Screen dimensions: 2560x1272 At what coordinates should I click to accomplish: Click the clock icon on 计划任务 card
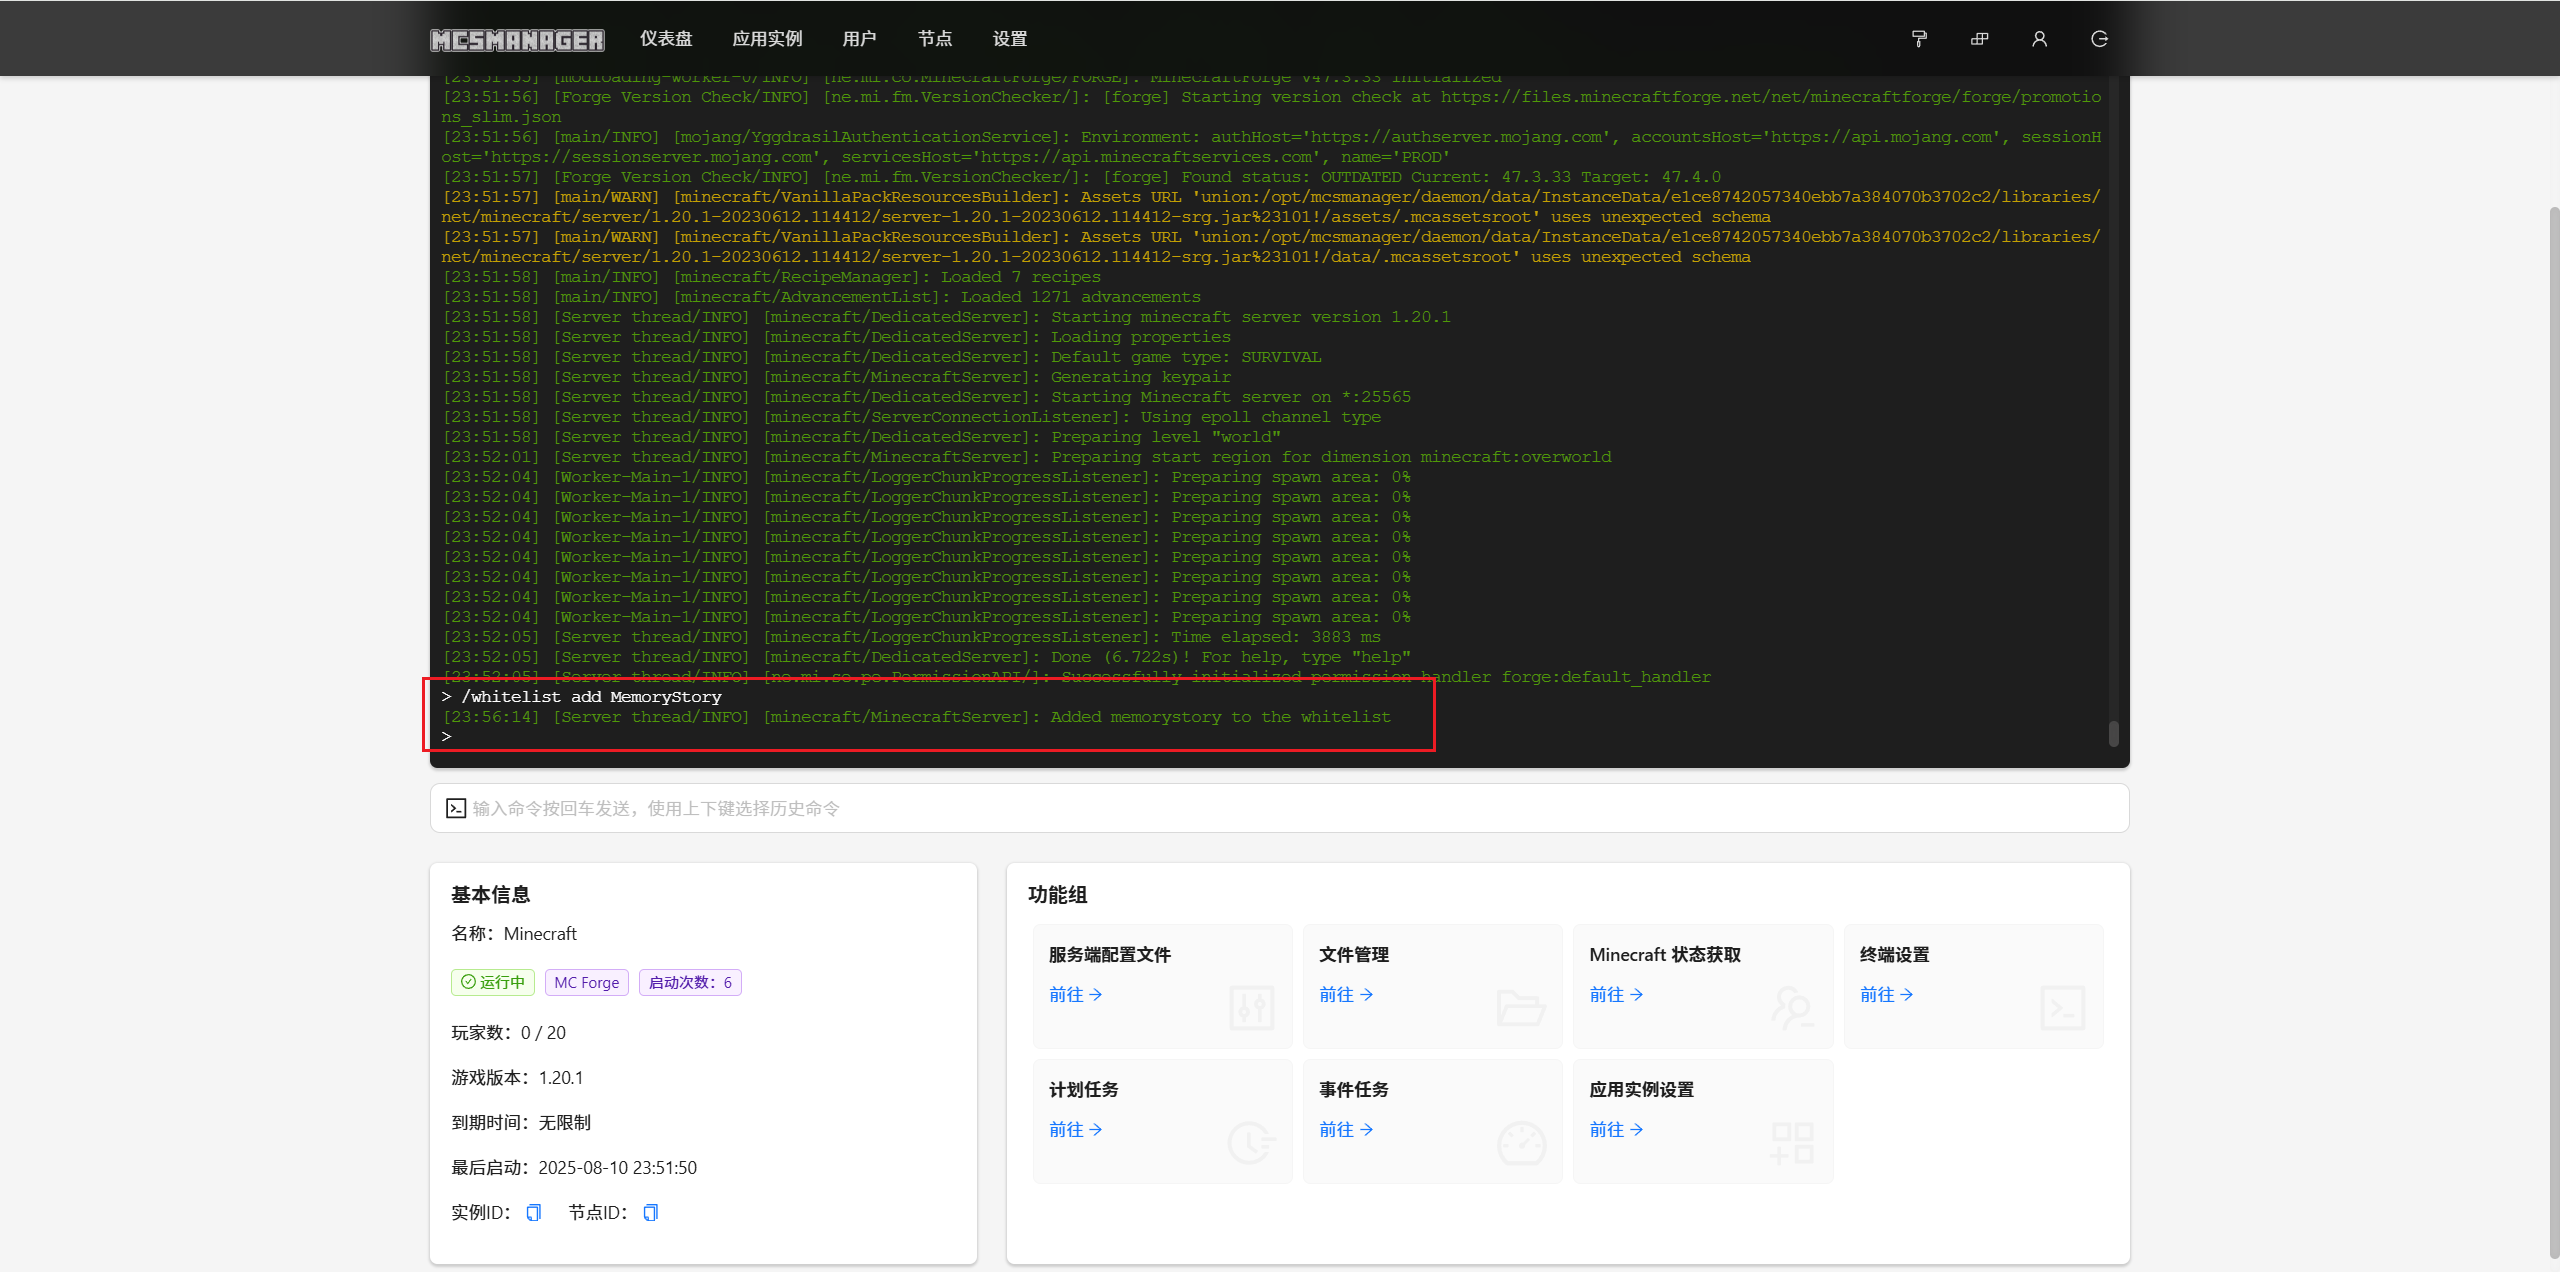1251,1143
